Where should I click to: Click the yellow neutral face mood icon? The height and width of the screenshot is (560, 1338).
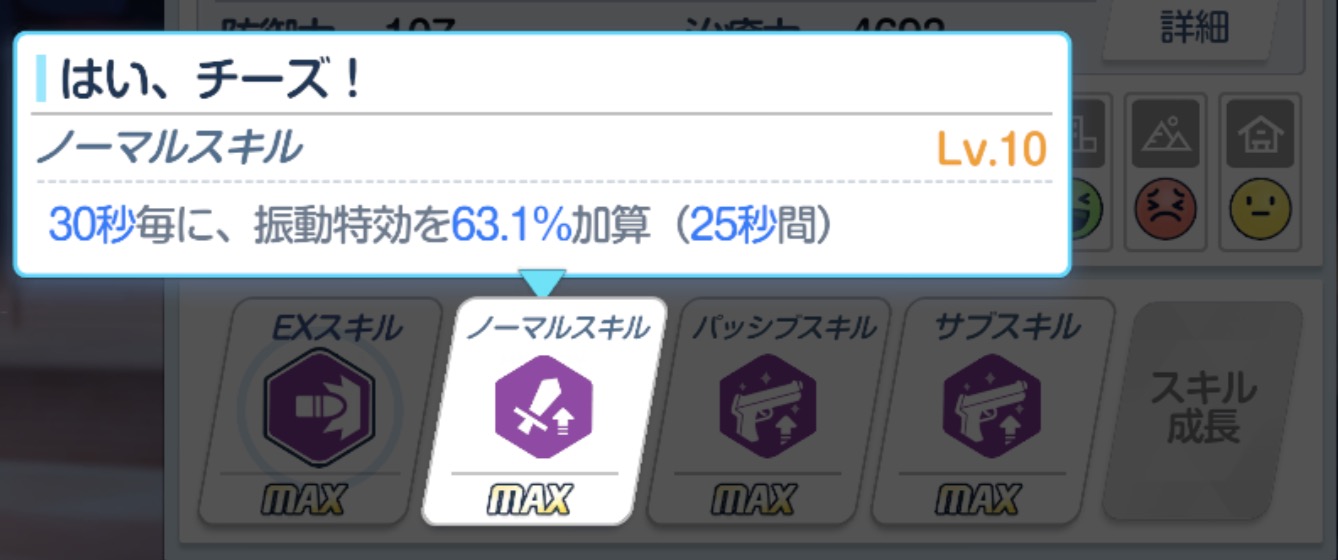click(x=1260, y=209)
